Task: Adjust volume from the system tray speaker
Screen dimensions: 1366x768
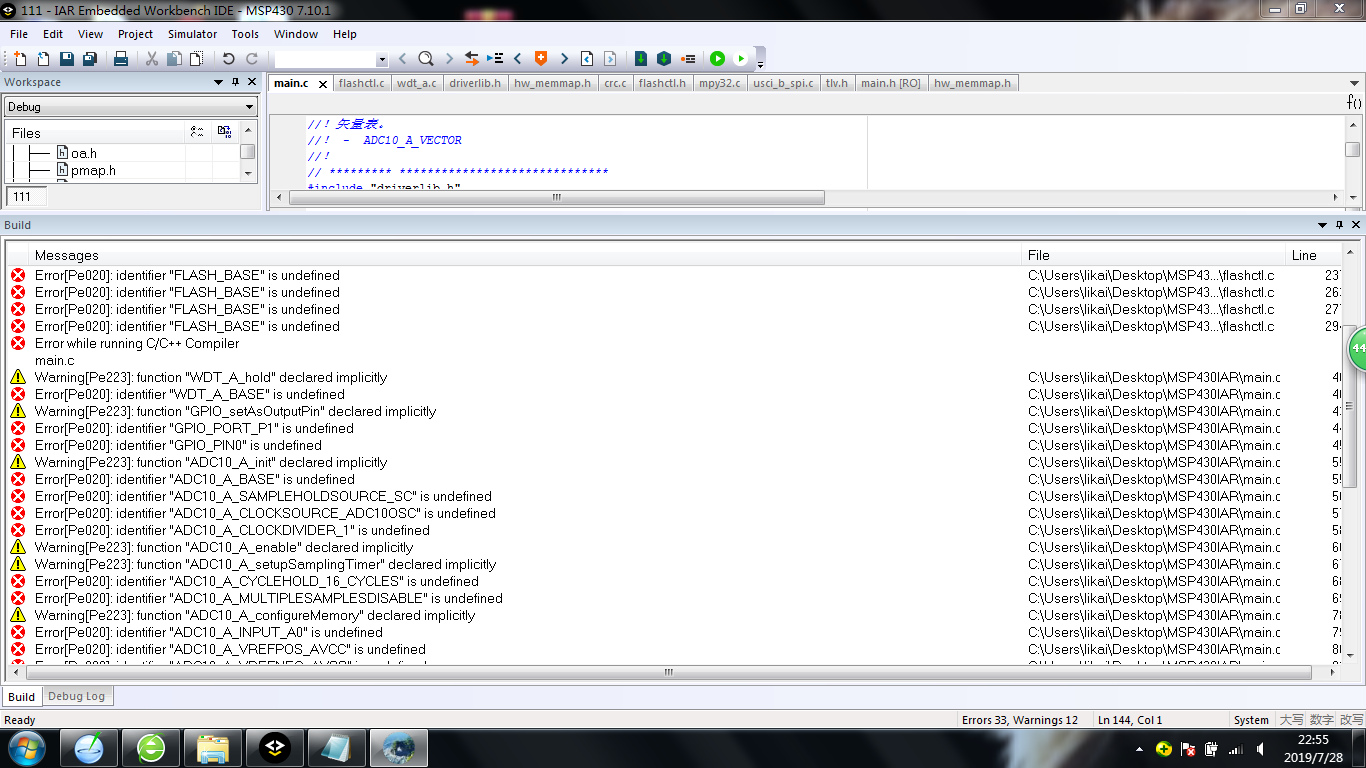Action: [1260, 748]
